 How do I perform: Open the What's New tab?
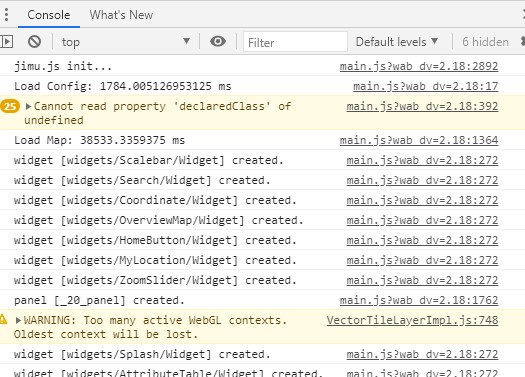[x=121, y=15]
